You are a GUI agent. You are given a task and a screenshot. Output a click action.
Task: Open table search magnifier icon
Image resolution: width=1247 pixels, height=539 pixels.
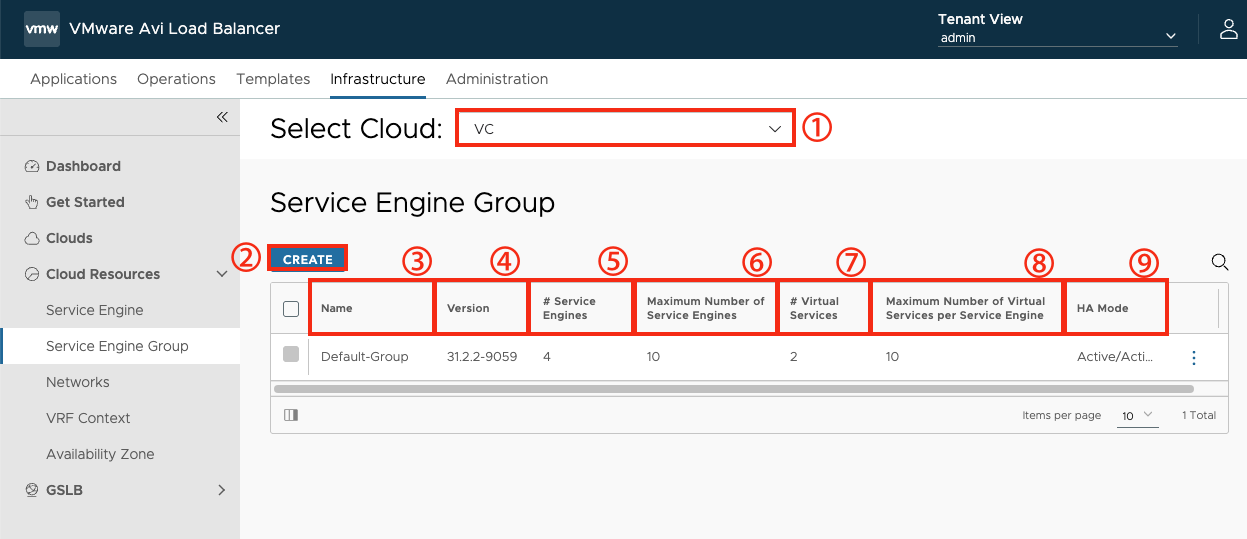pyautogui.click(x=1220, y=262)
